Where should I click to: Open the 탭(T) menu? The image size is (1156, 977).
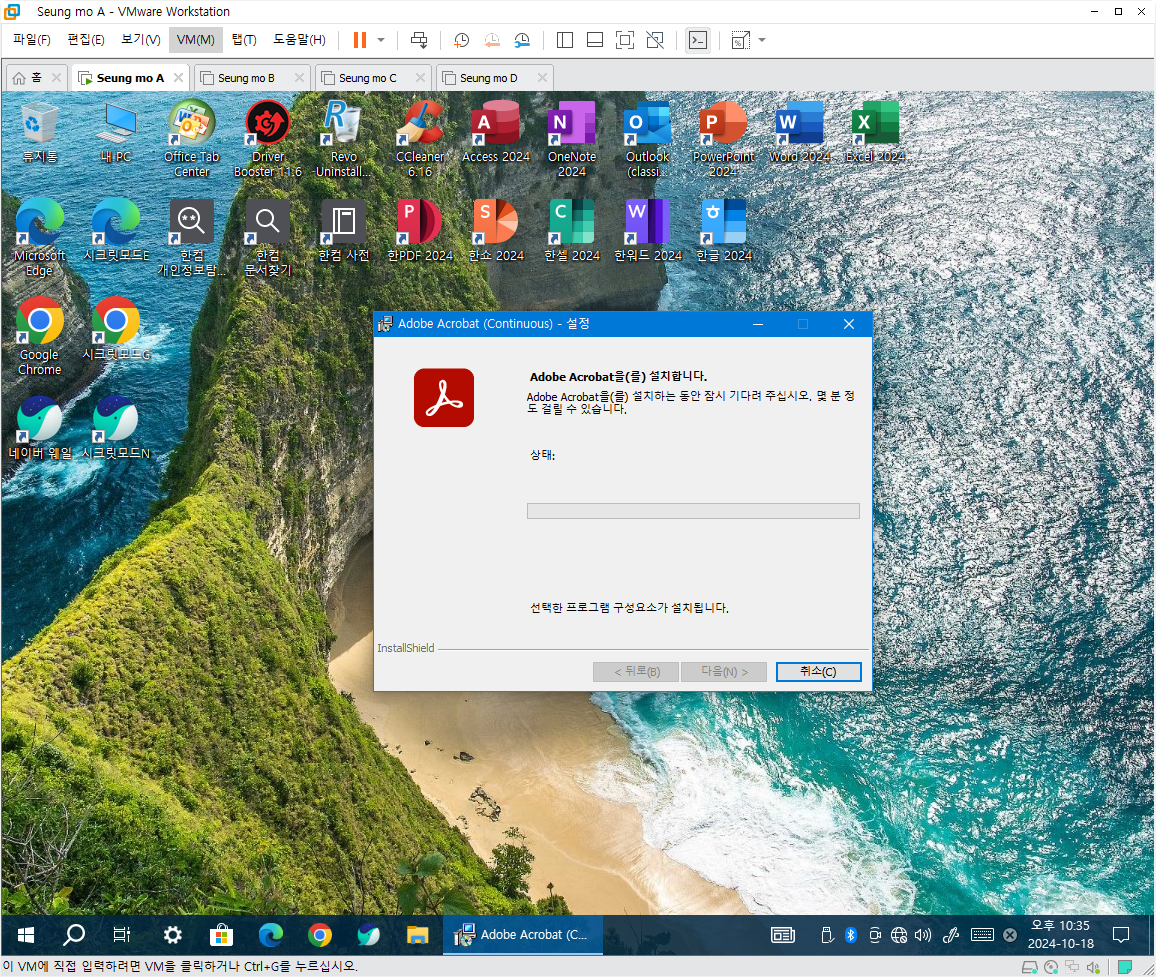(244, 40)
